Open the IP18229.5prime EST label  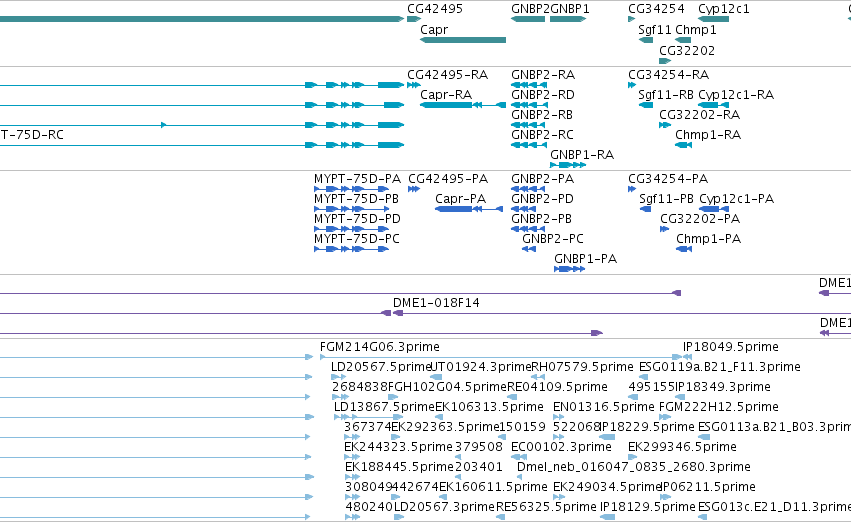[647, 427]
